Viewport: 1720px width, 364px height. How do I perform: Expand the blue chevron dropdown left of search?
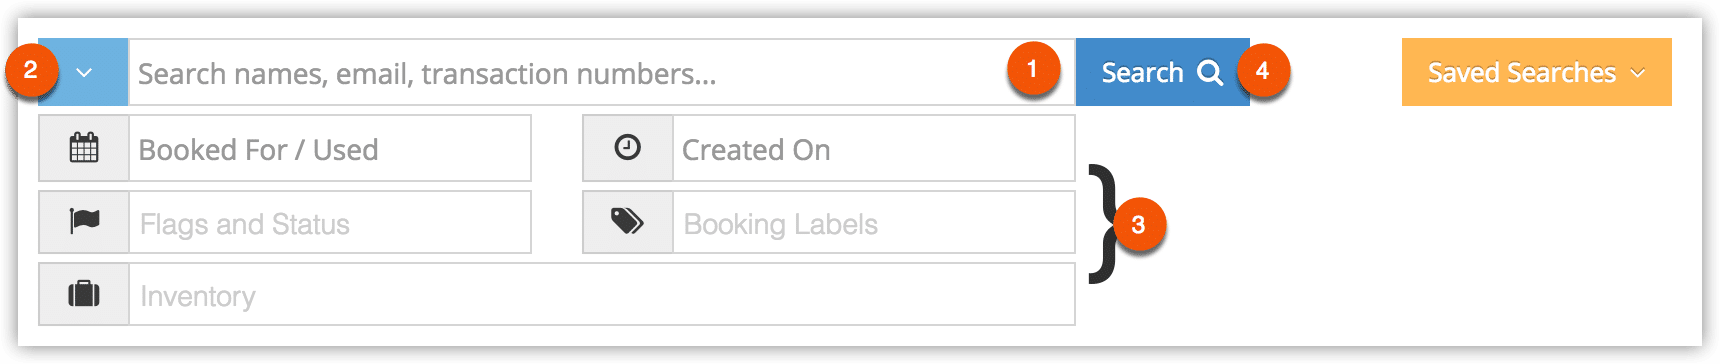(x=84, y=72)
